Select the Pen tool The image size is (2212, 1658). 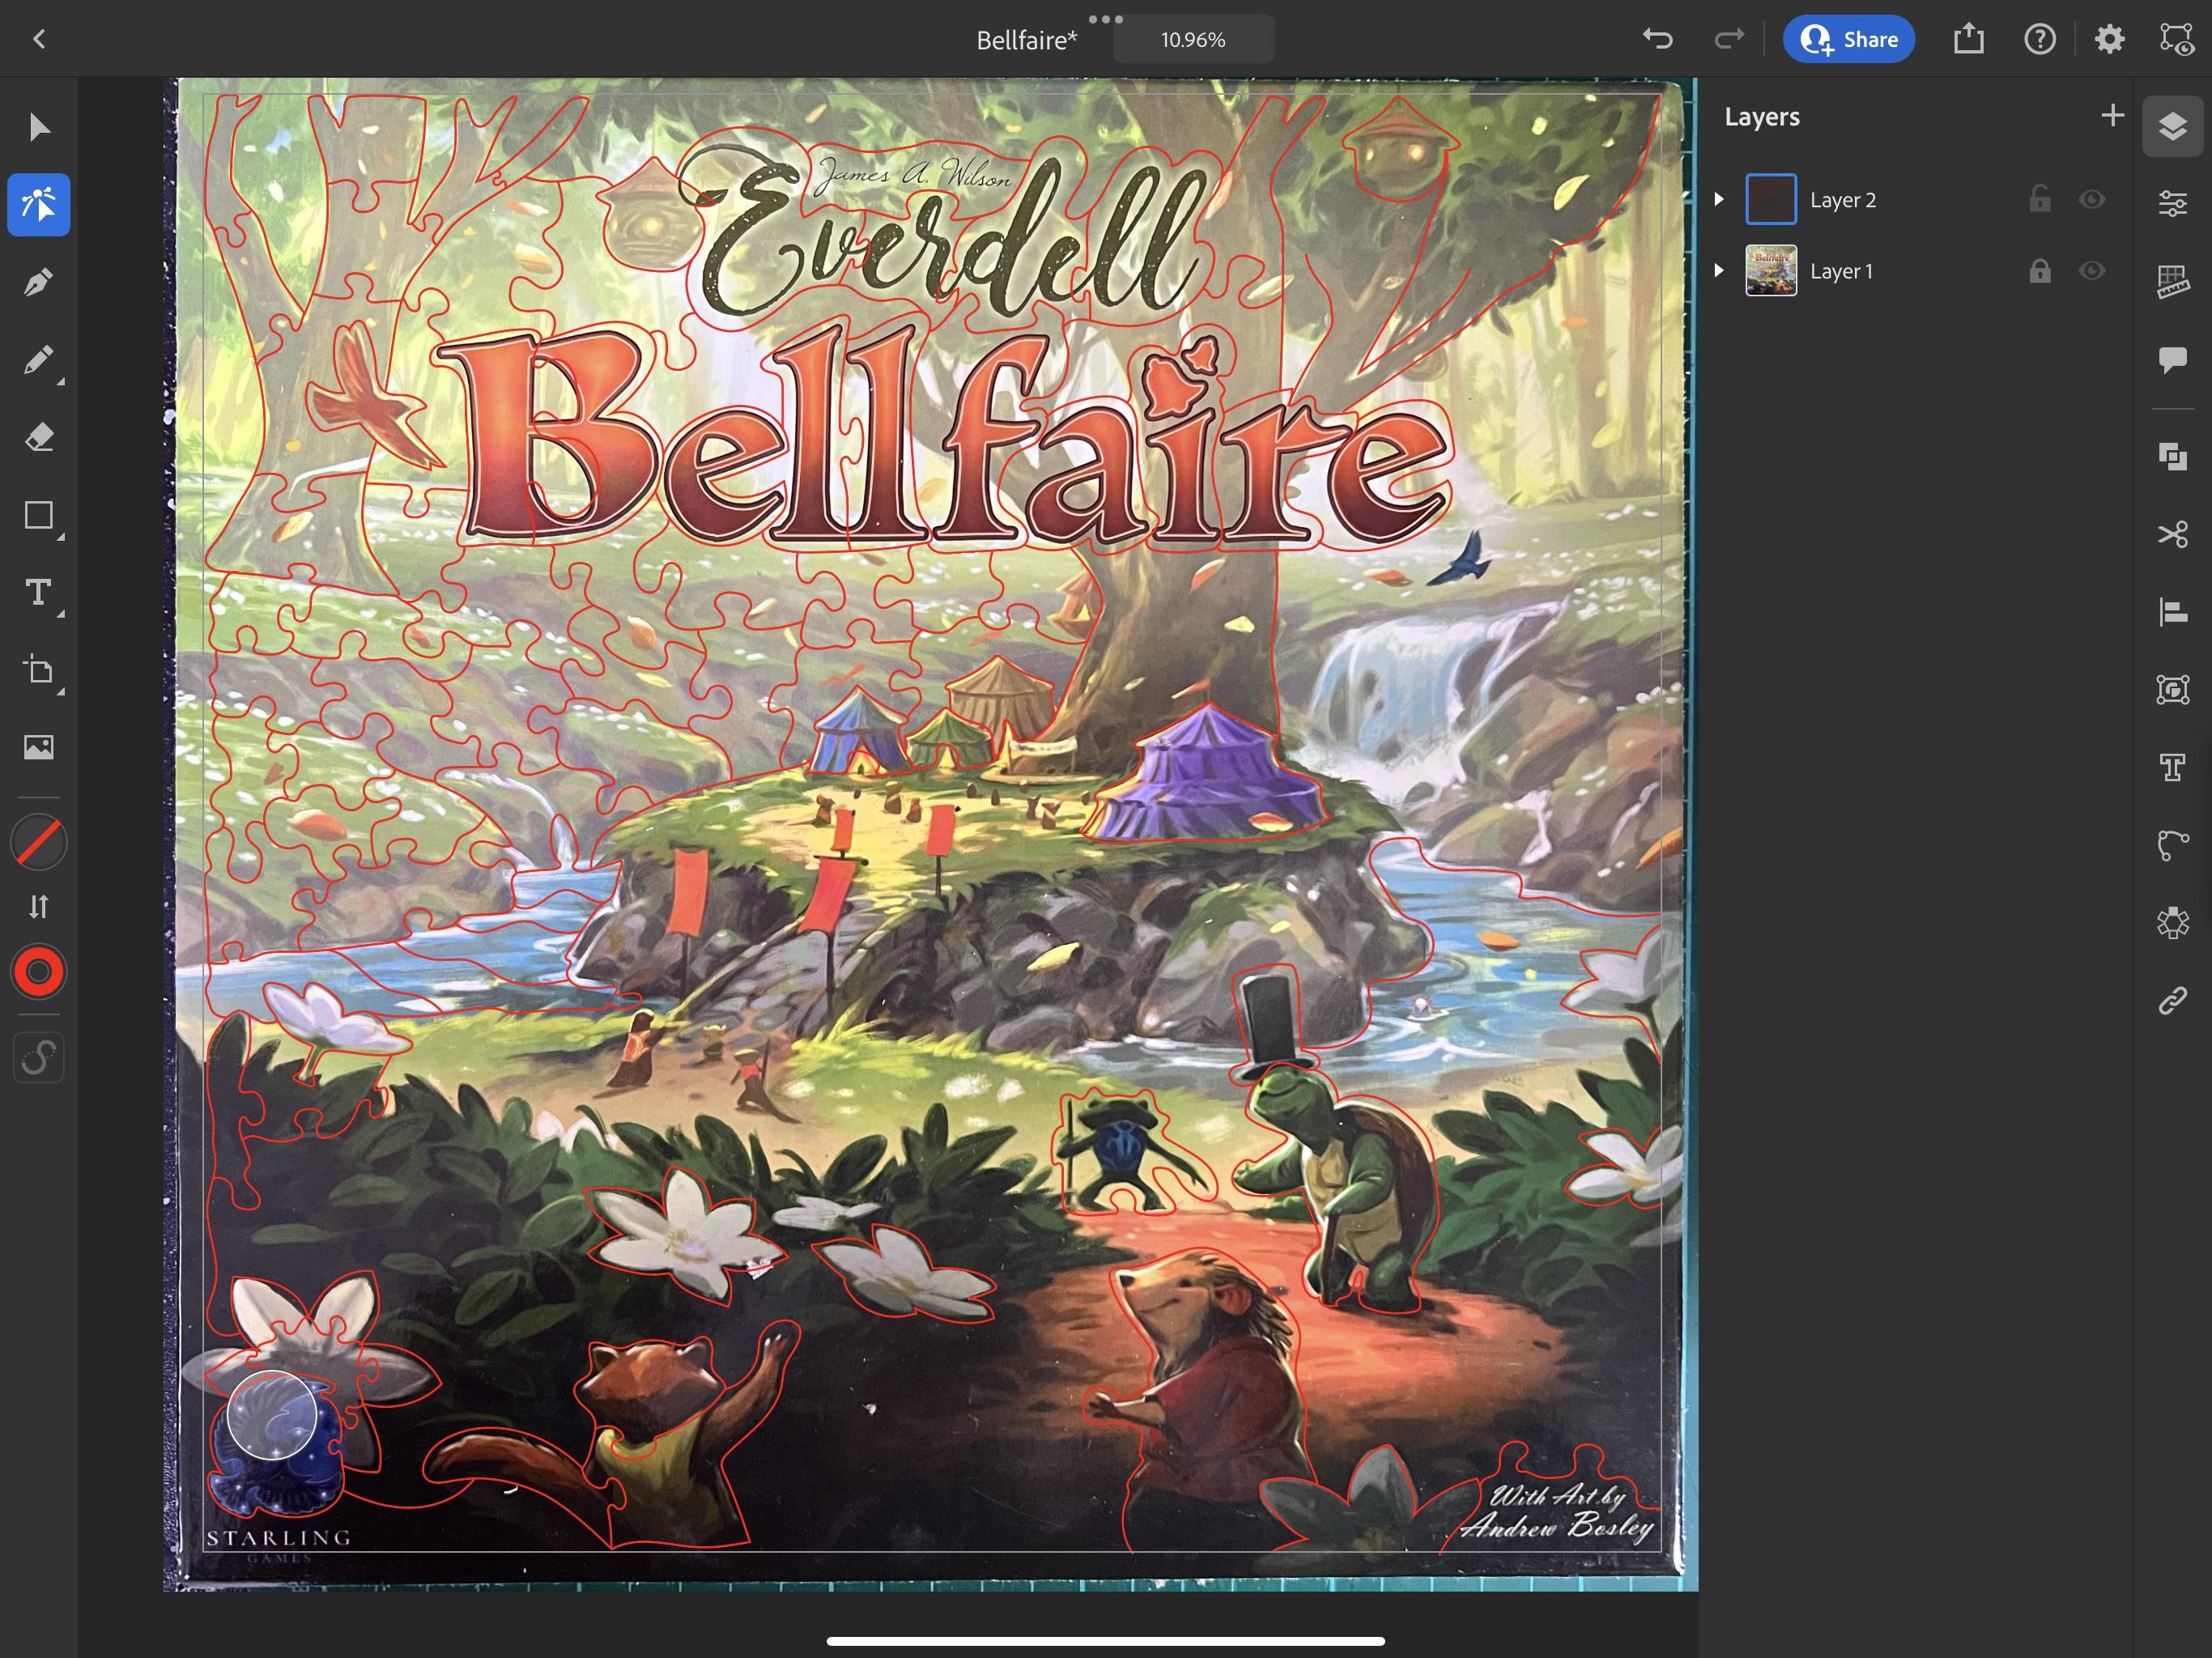(x=38, y=283)
